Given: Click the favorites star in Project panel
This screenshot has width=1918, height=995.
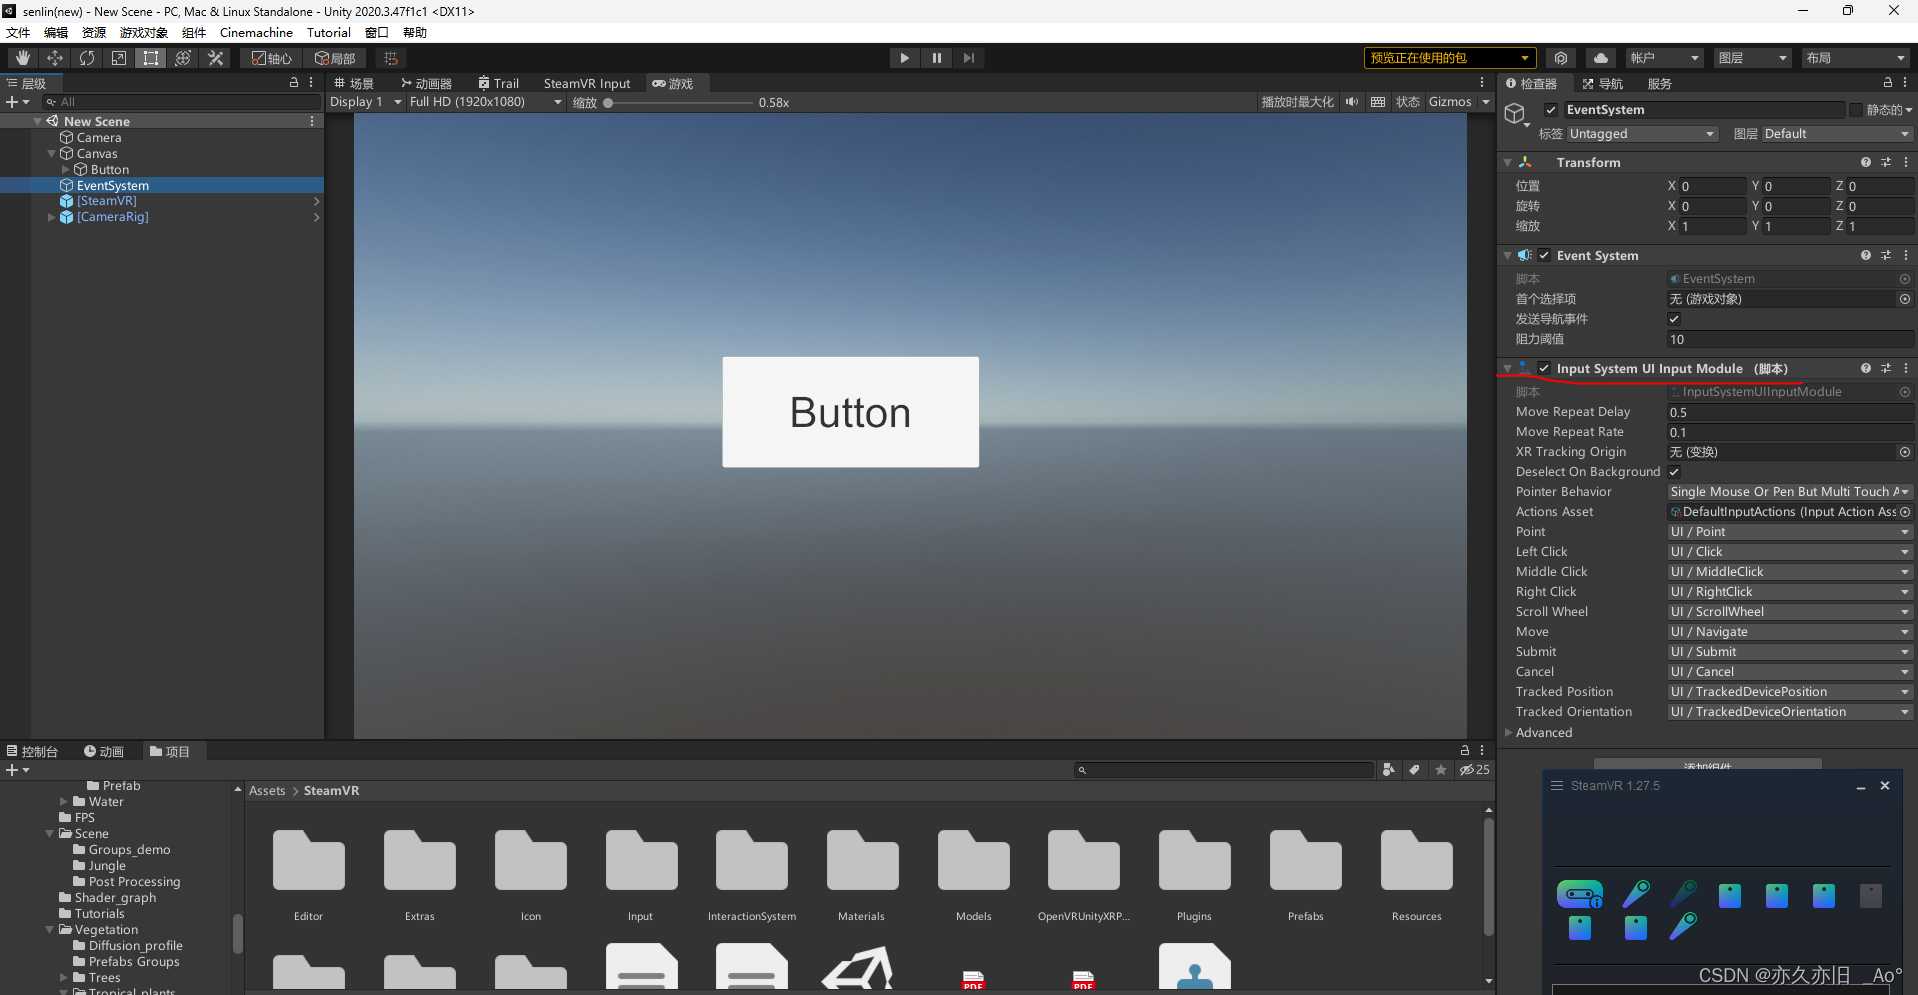Looking at the screenshot, I should (1441, 770).
